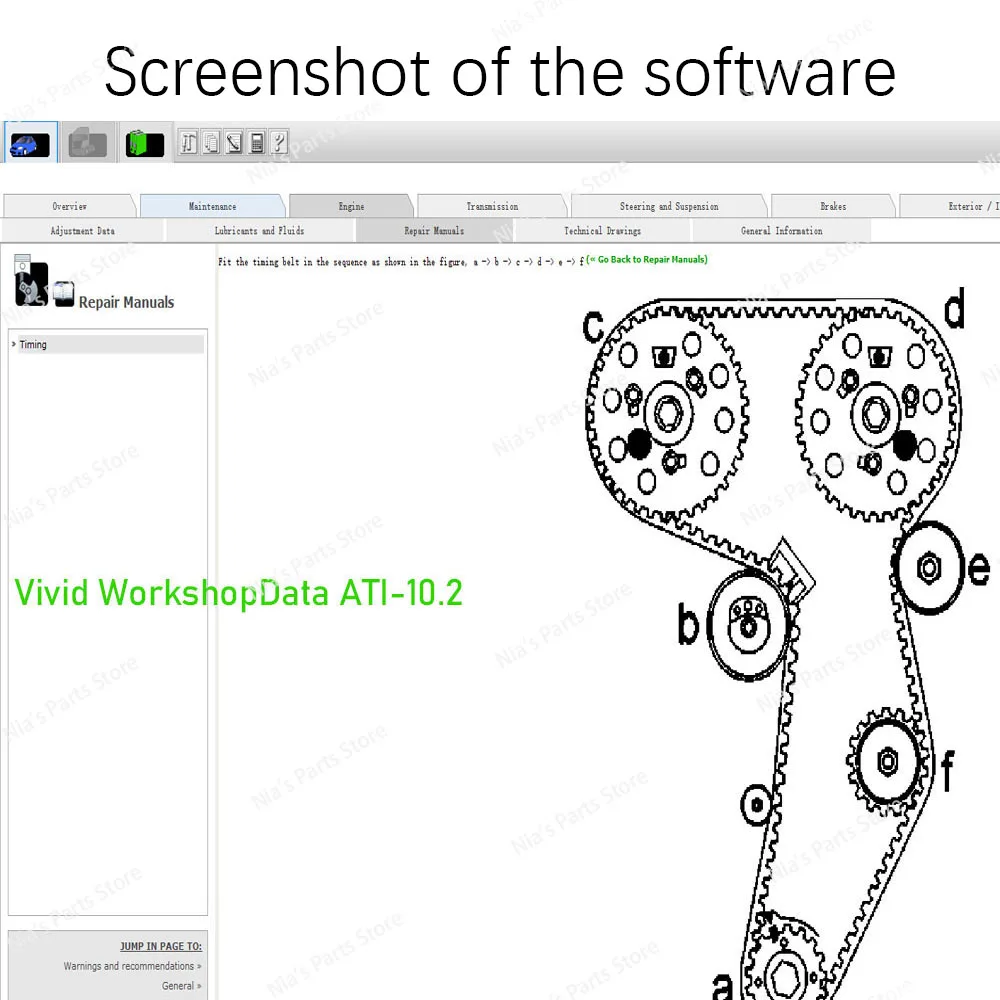Viewport: 1000px width, 1000px height.
Task: Open the green book icon in toolbar
Action: coord(145,142)
